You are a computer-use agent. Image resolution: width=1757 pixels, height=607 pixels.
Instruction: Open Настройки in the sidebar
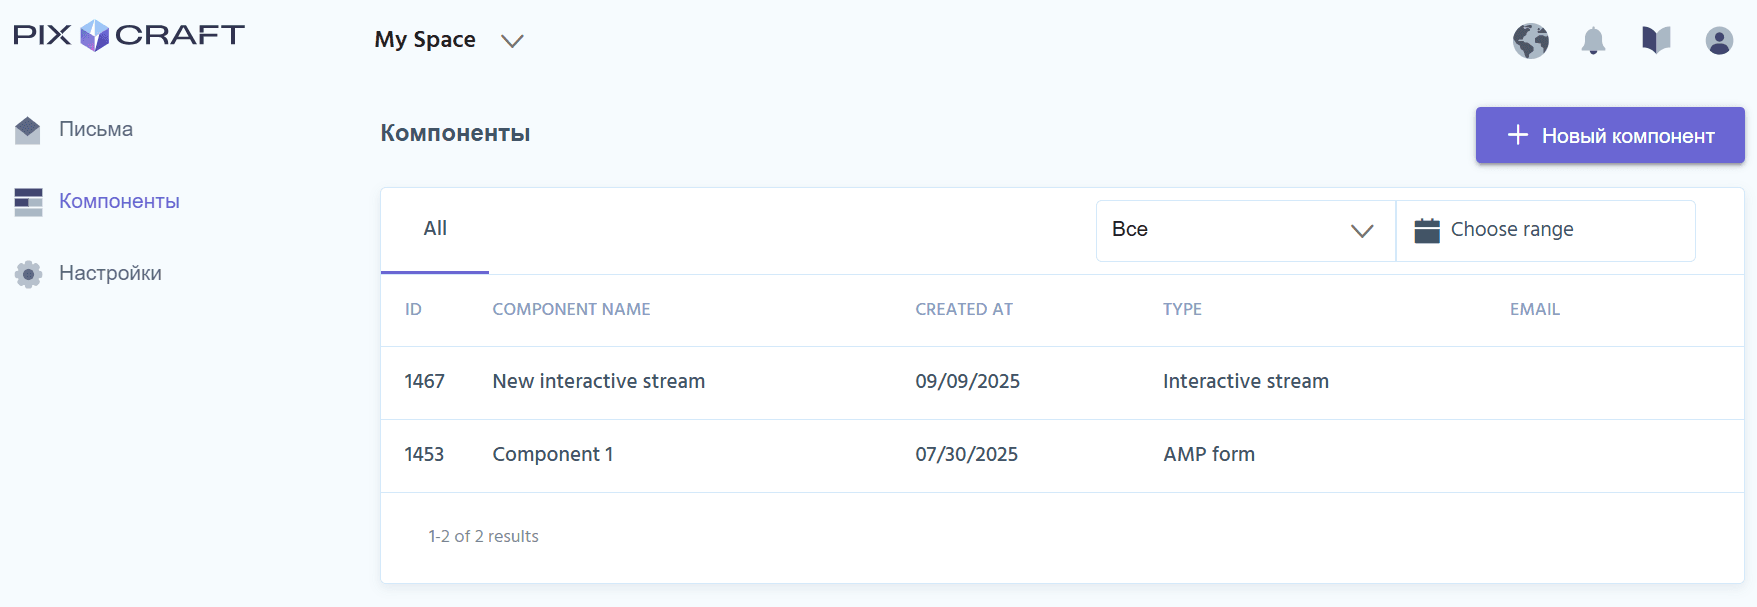[x=110, y=274]
